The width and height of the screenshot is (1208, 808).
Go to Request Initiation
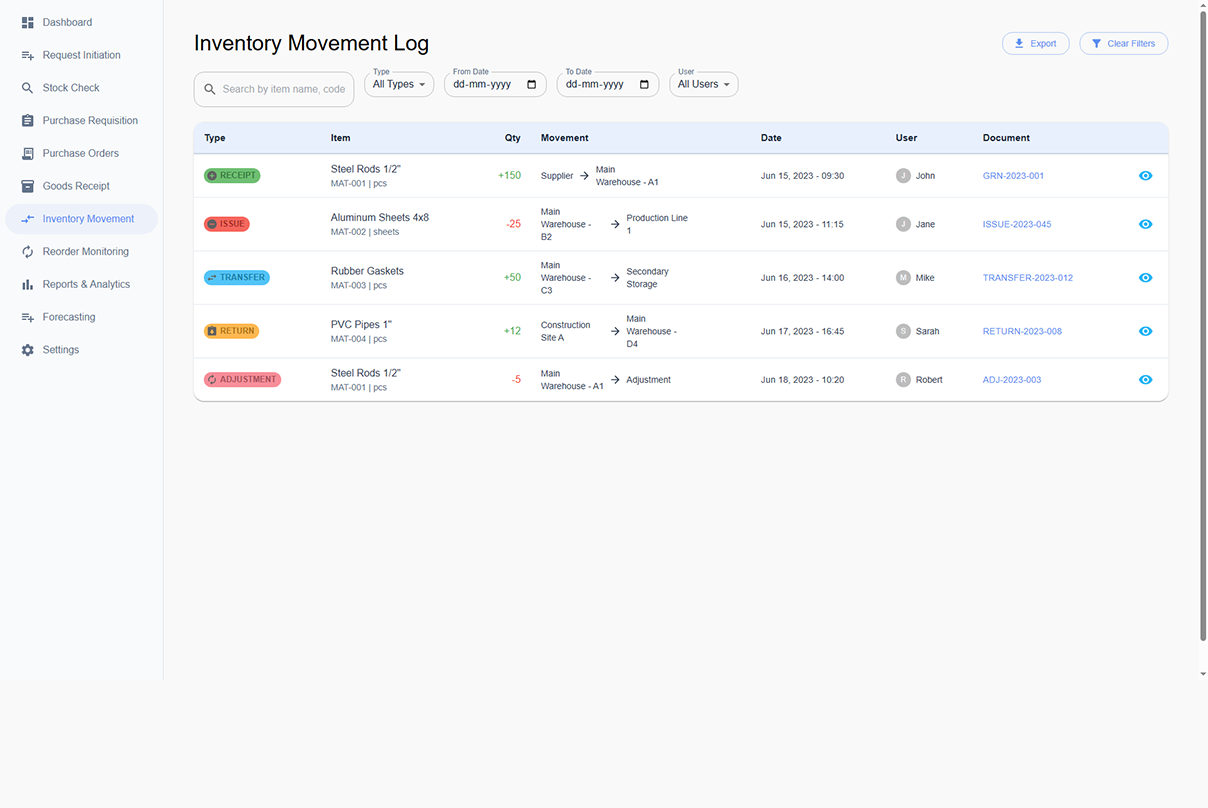click(x=81, y=55)
